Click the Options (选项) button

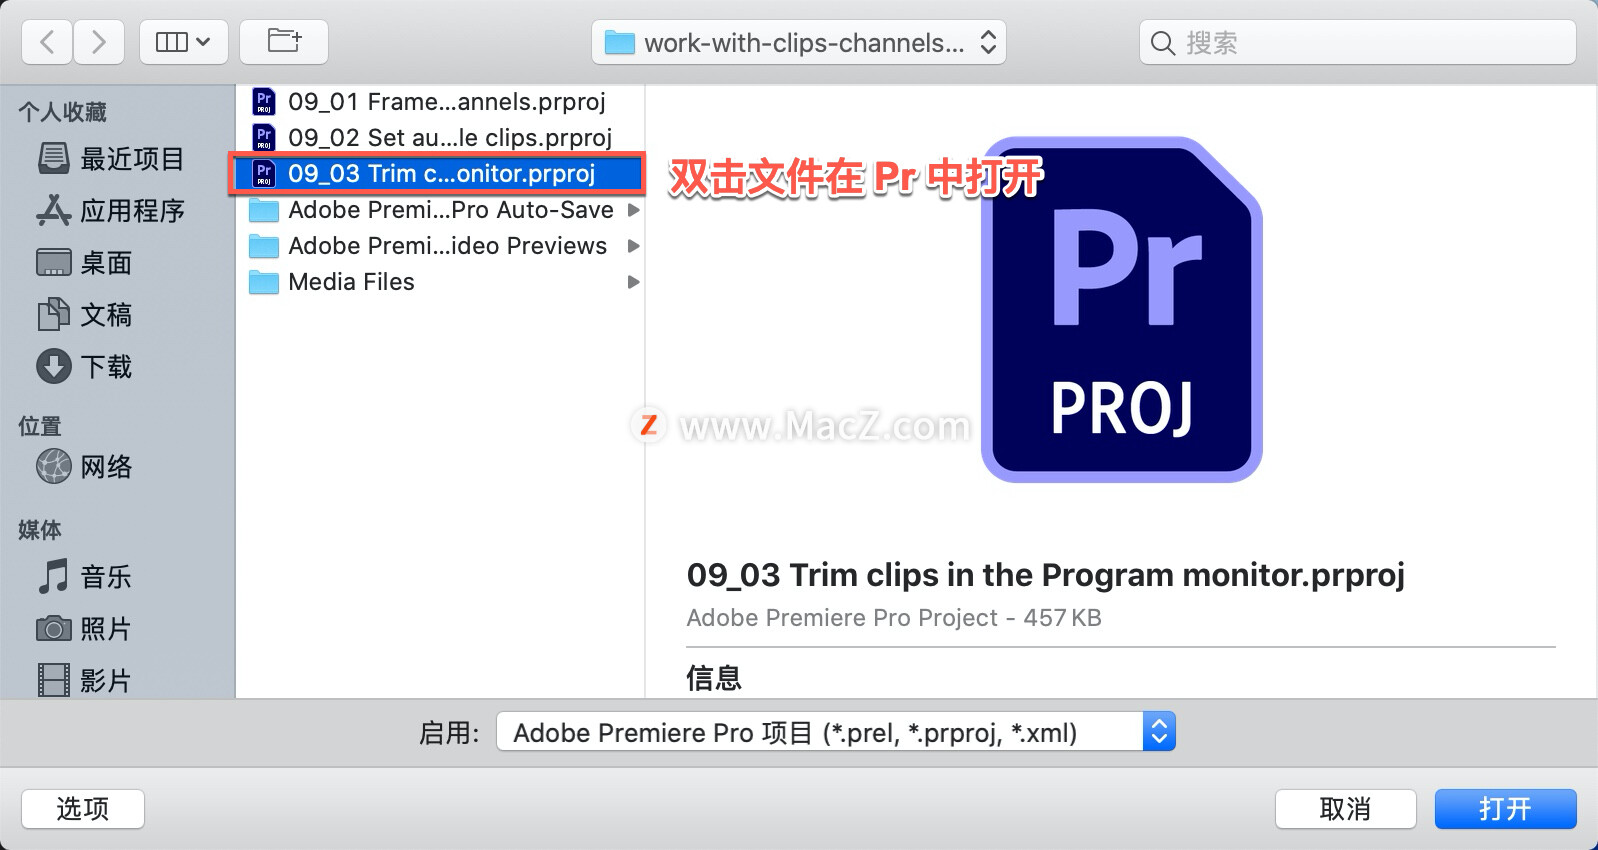click(x=83, y=809)
